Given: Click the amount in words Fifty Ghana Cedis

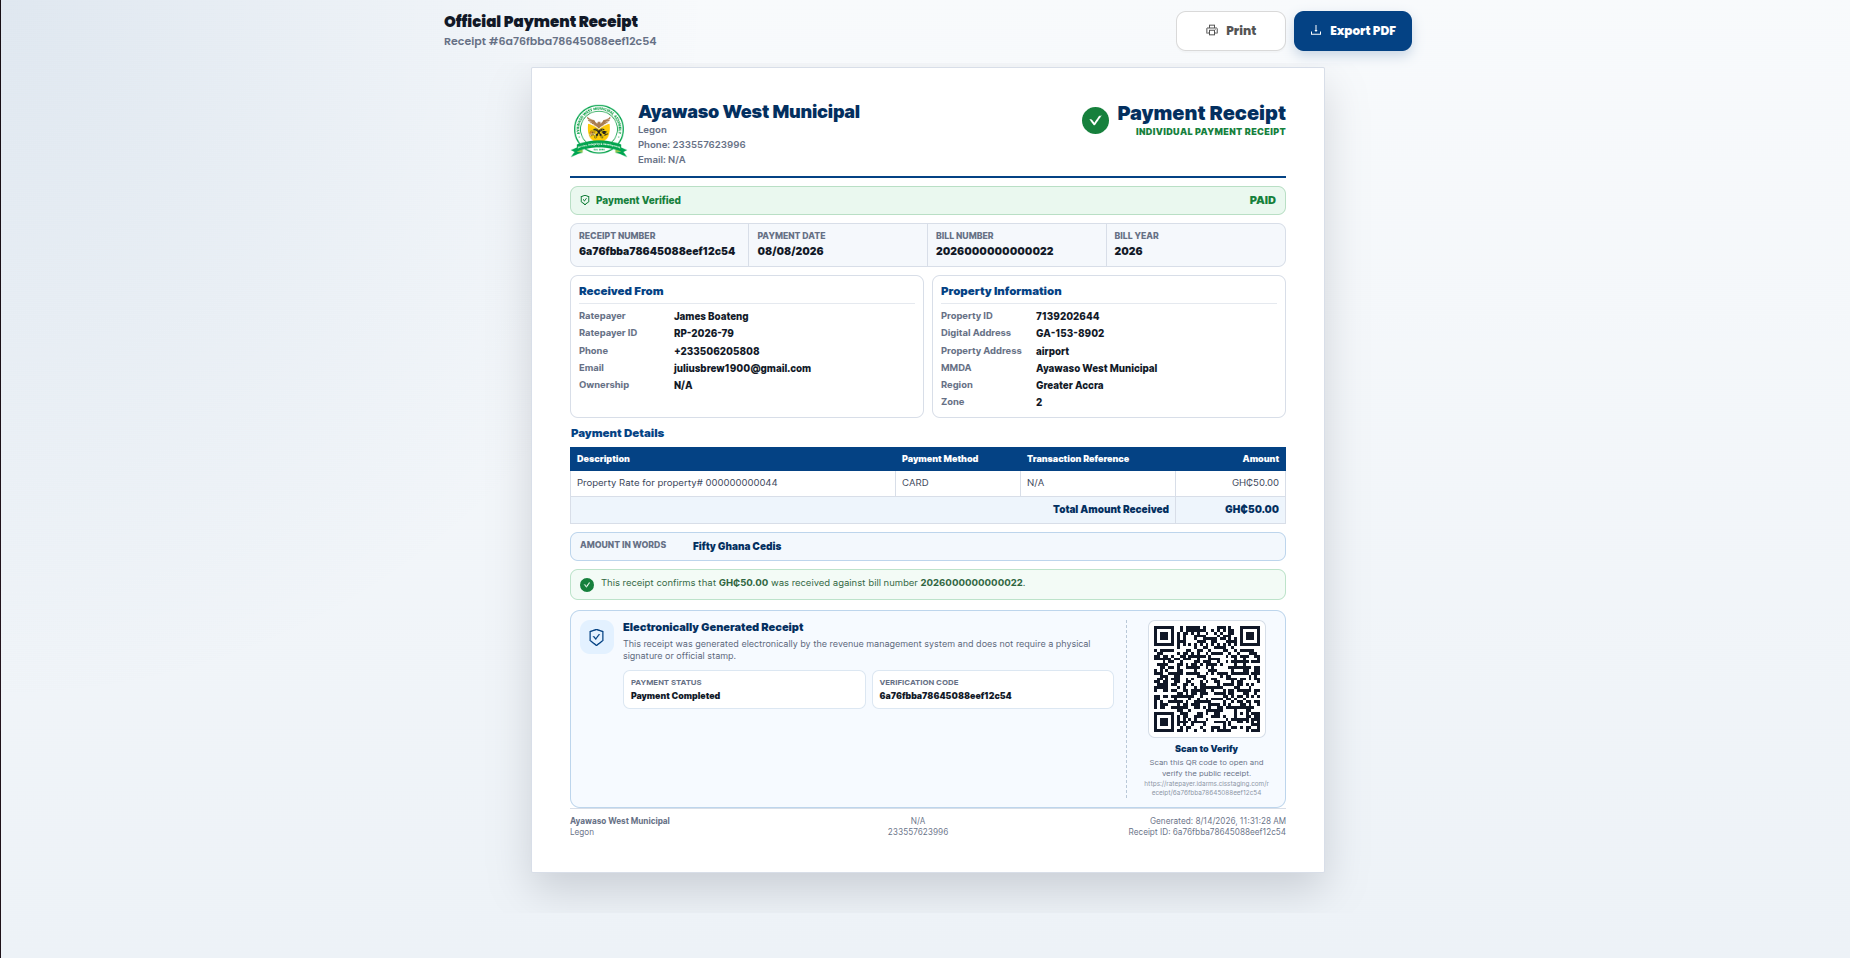Looking at the screenshot, I should point(737,546).
